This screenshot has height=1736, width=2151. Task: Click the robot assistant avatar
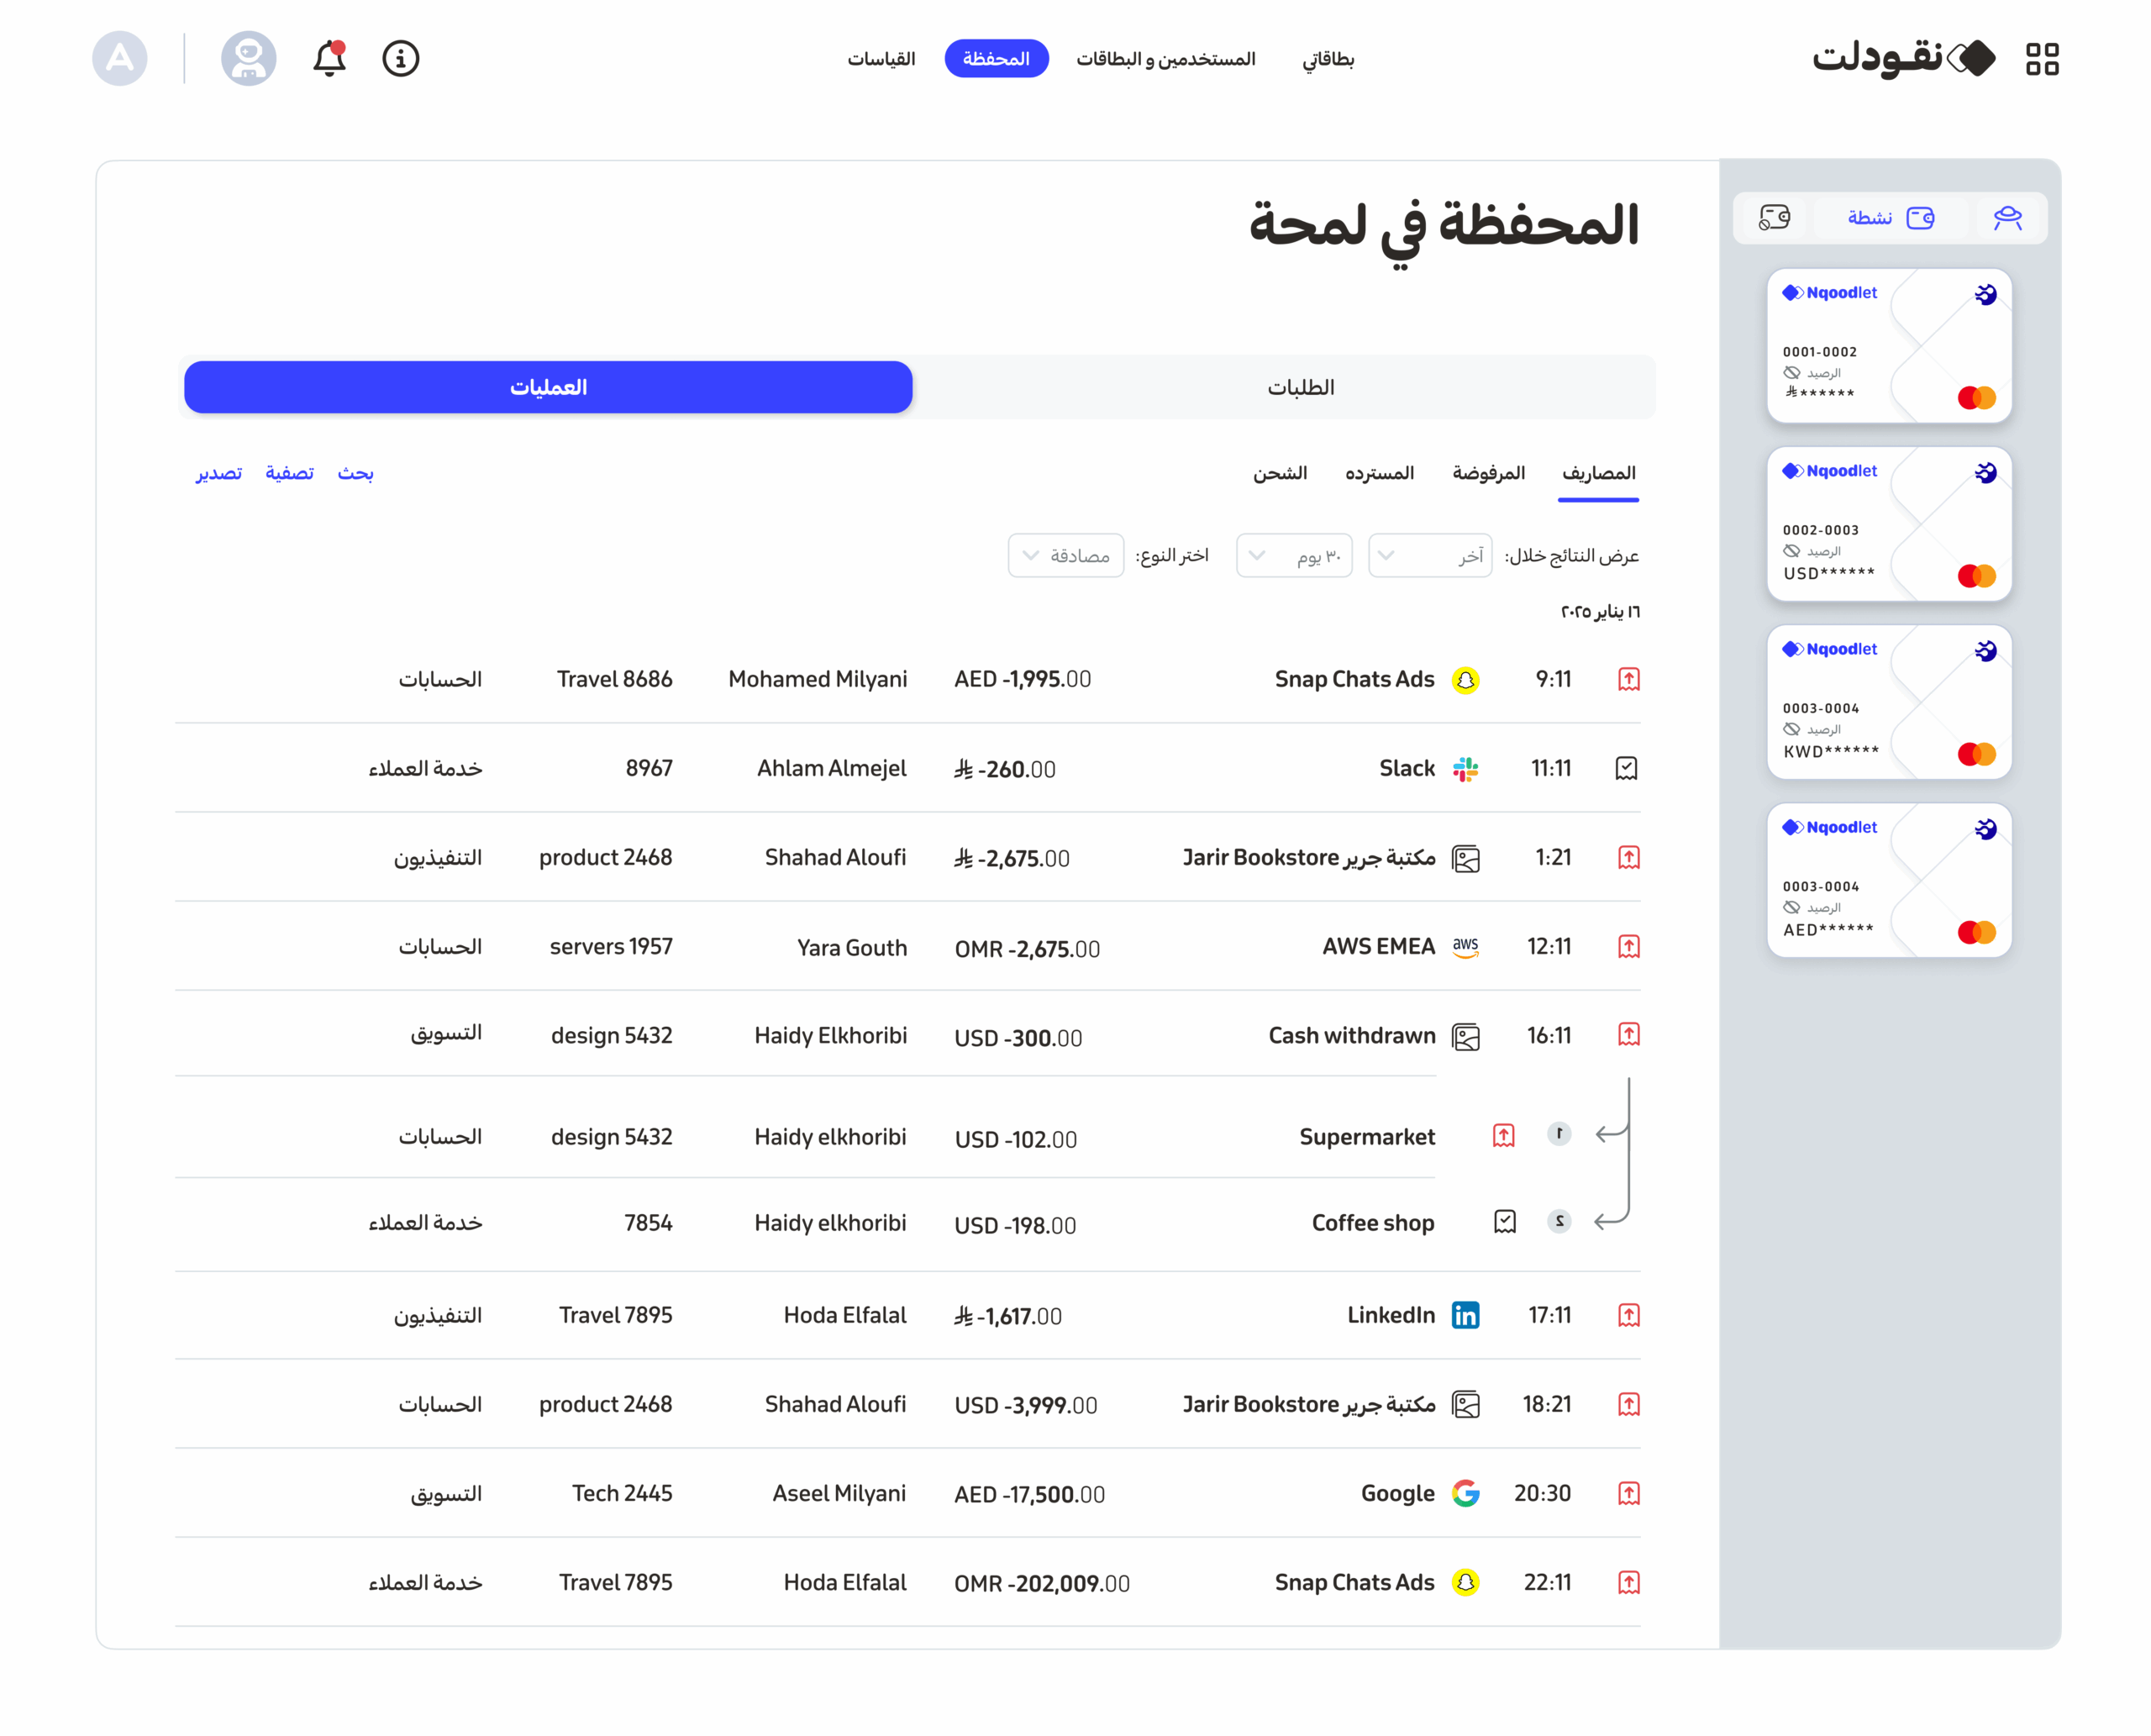point(248,58)
